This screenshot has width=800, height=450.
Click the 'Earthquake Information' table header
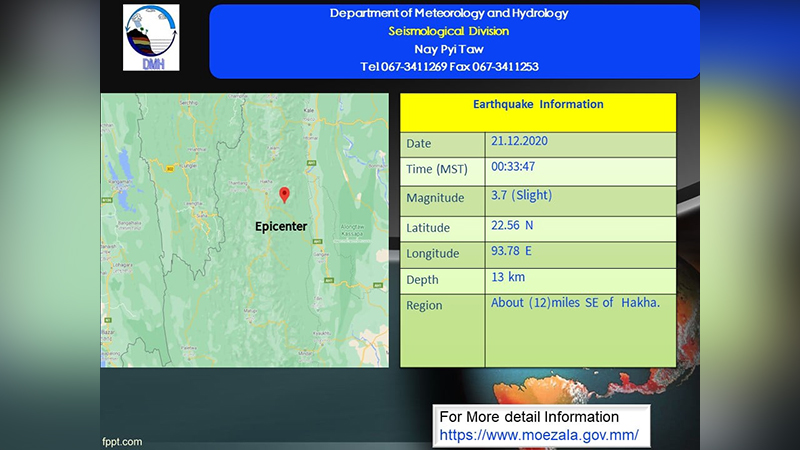[538, 104]
